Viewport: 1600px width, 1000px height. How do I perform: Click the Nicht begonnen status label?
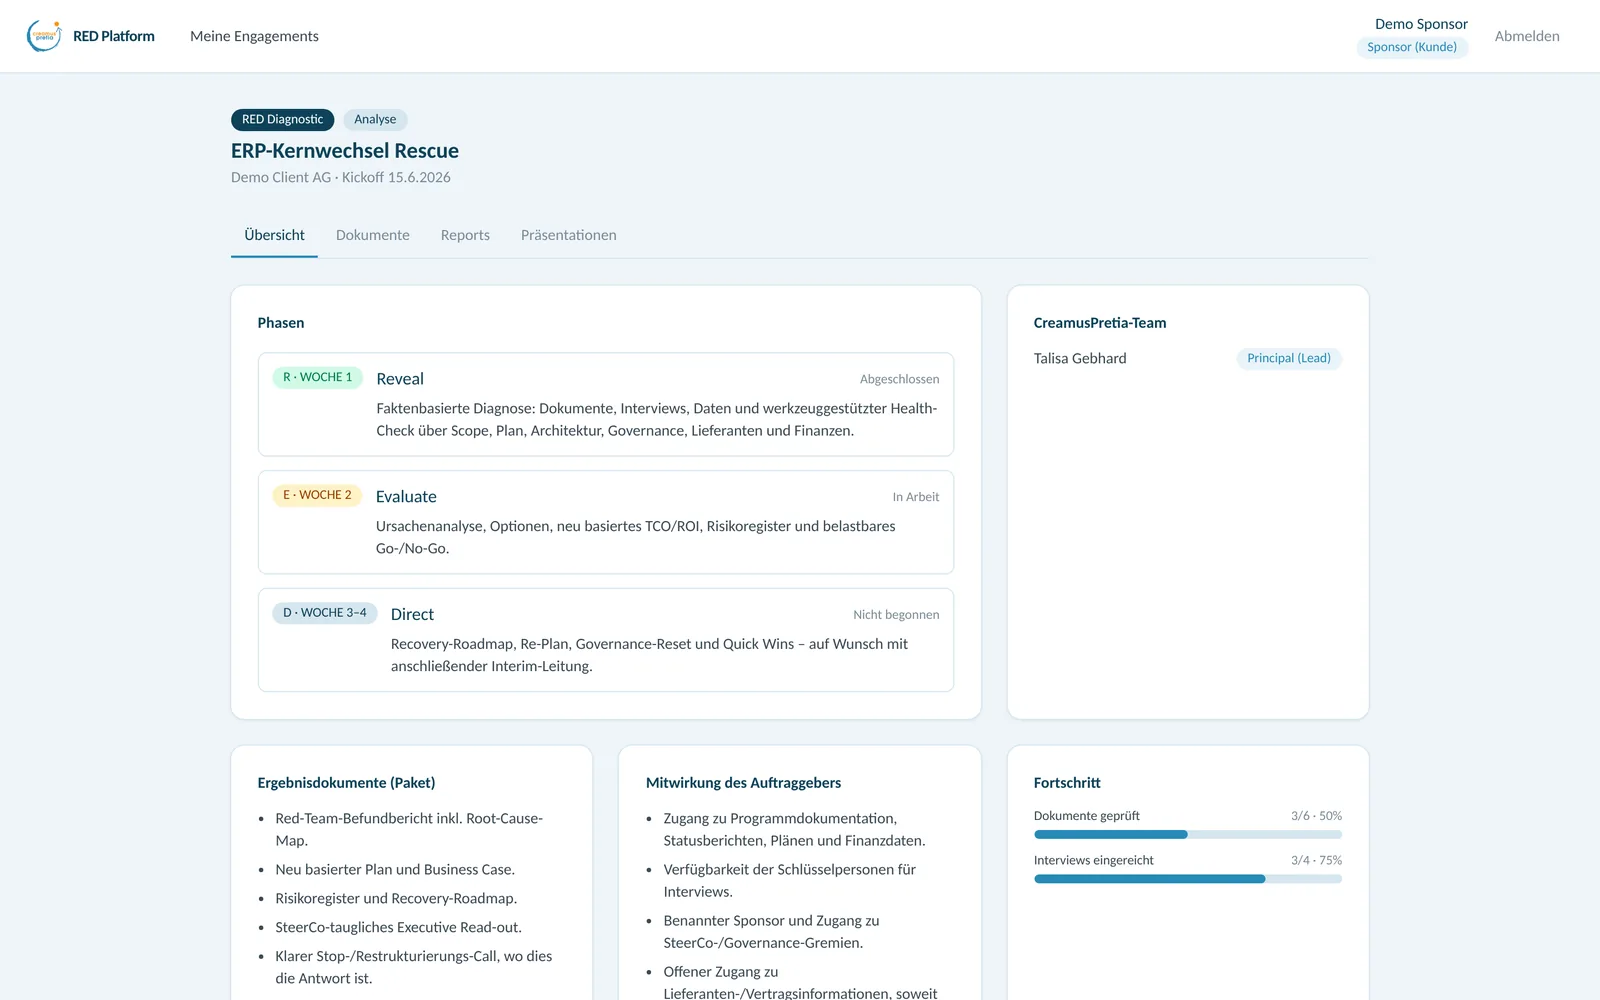[896, 615]
